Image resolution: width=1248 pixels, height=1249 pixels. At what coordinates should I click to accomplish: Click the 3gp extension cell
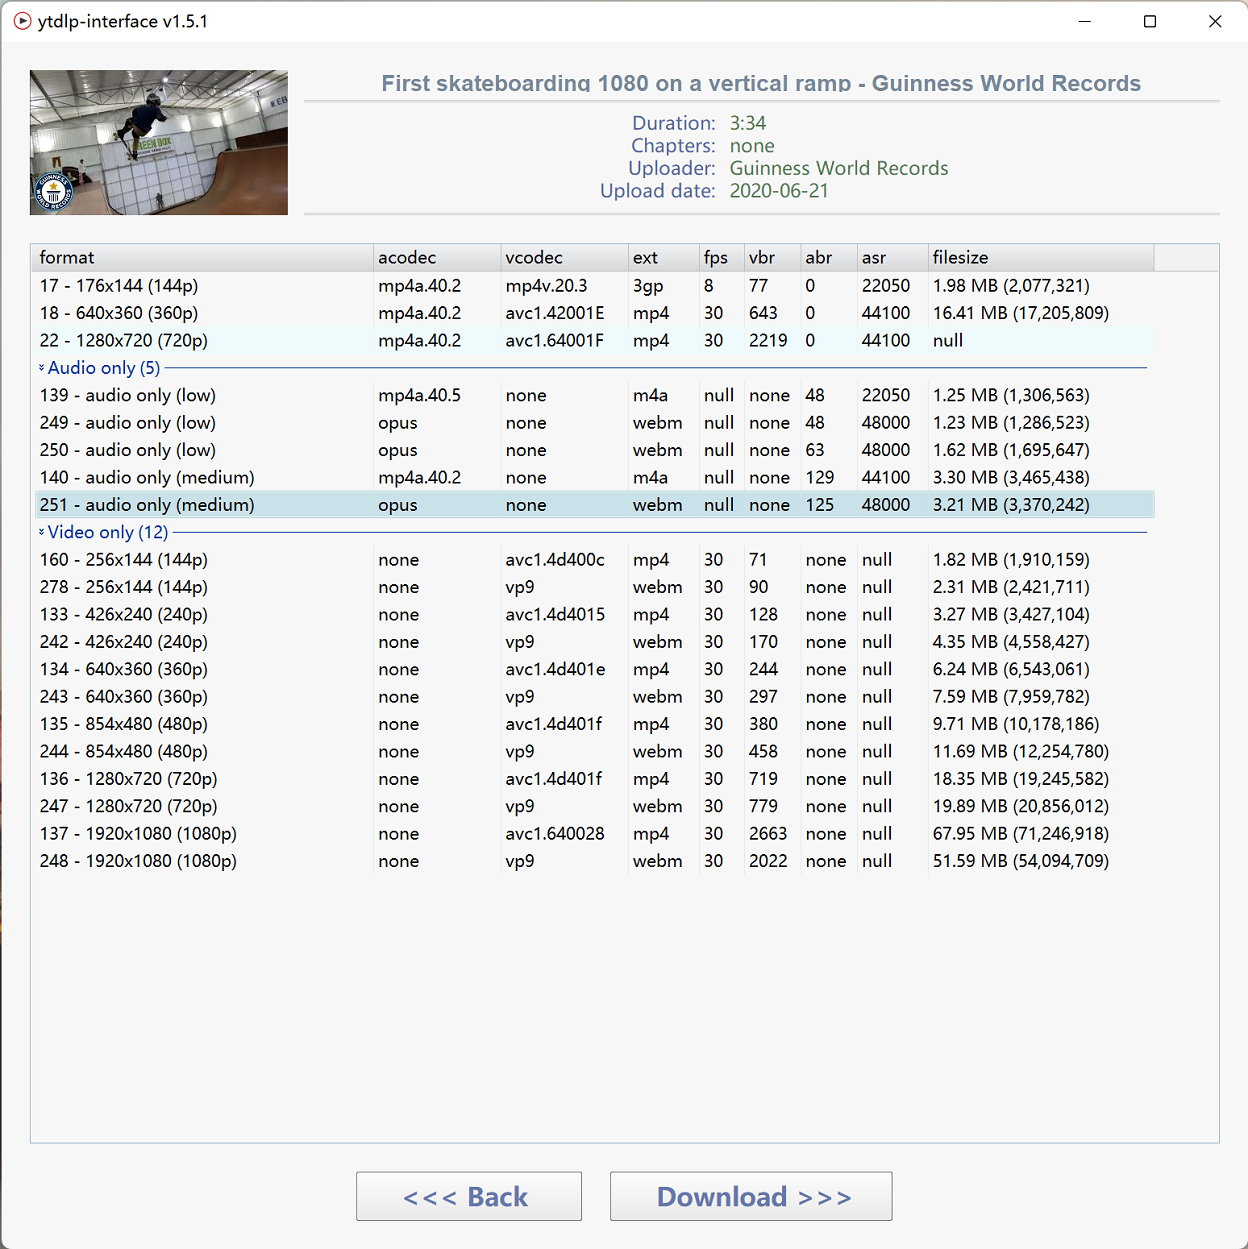[648, 286]
